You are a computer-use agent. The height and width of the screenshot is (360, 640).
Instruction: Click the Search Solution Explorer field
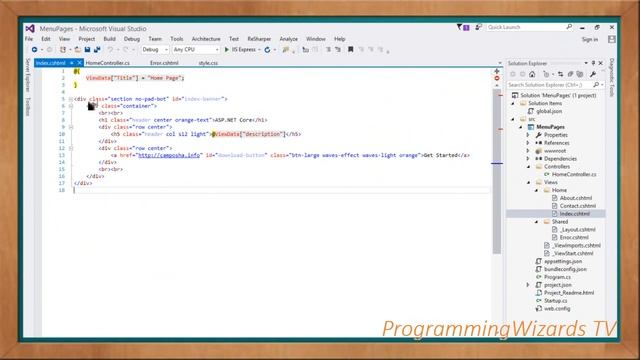(x=556, y=84)
